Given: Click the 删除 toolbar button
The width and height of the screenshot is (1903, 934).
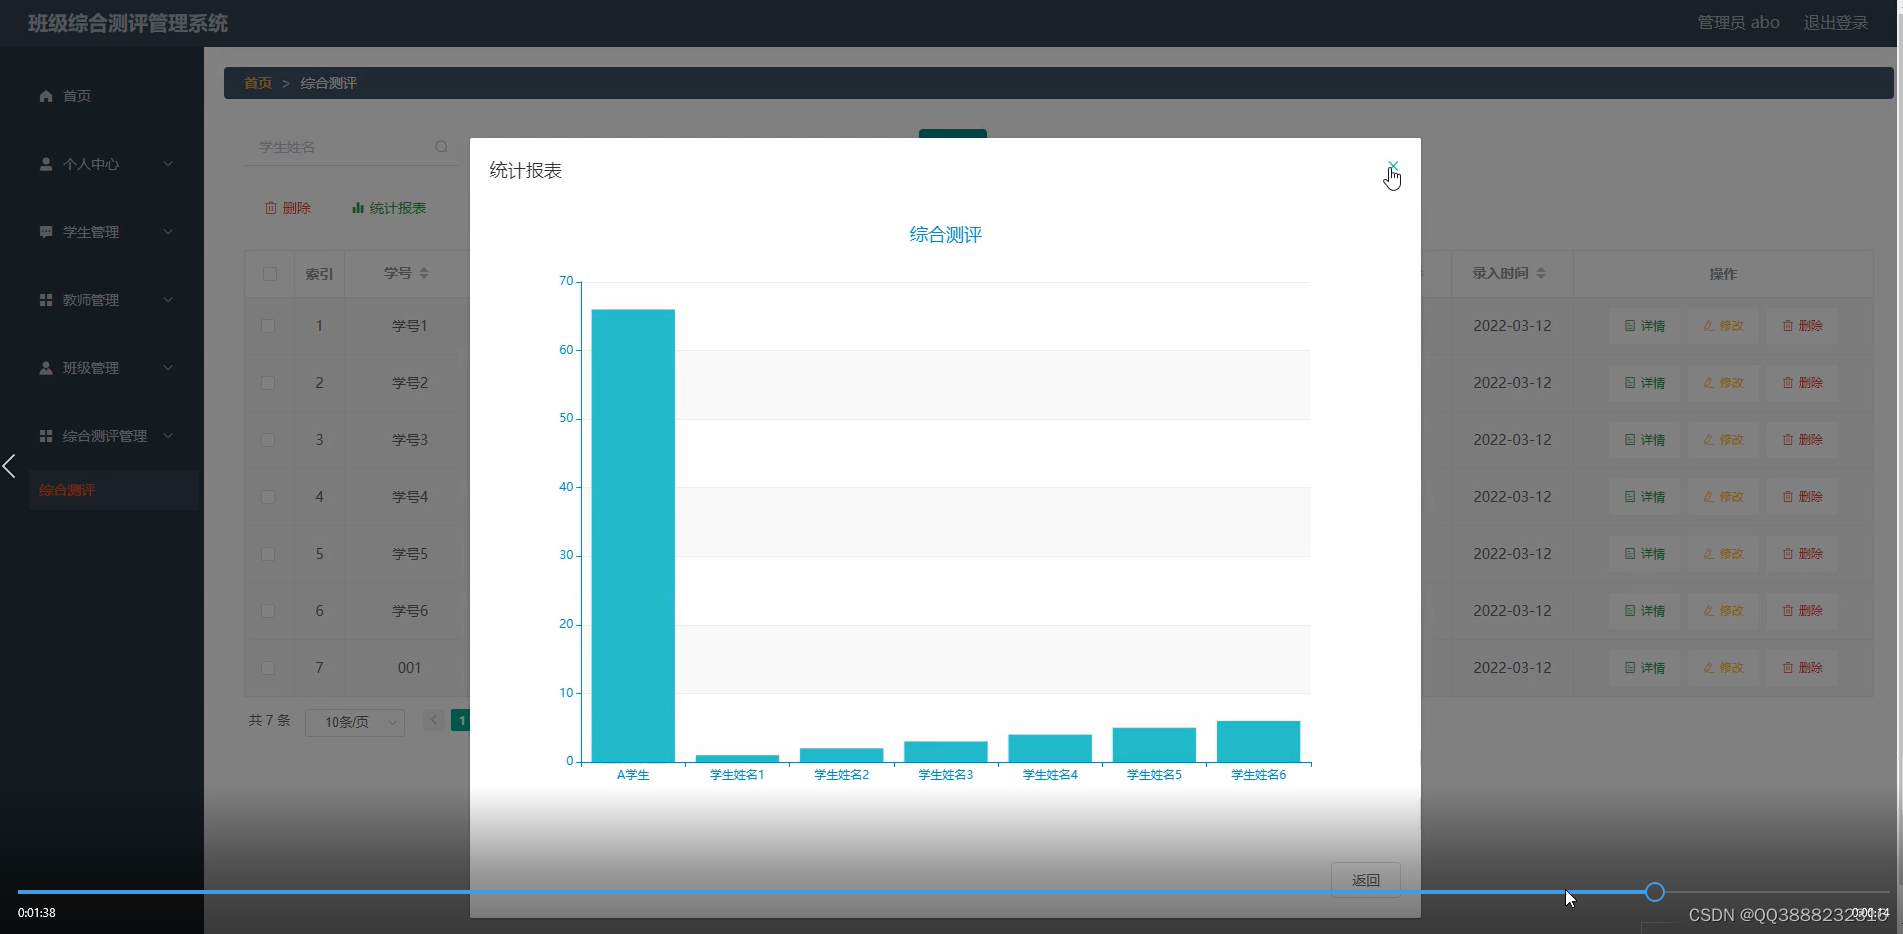Looking at the screenshot, I should pos(288,208).
